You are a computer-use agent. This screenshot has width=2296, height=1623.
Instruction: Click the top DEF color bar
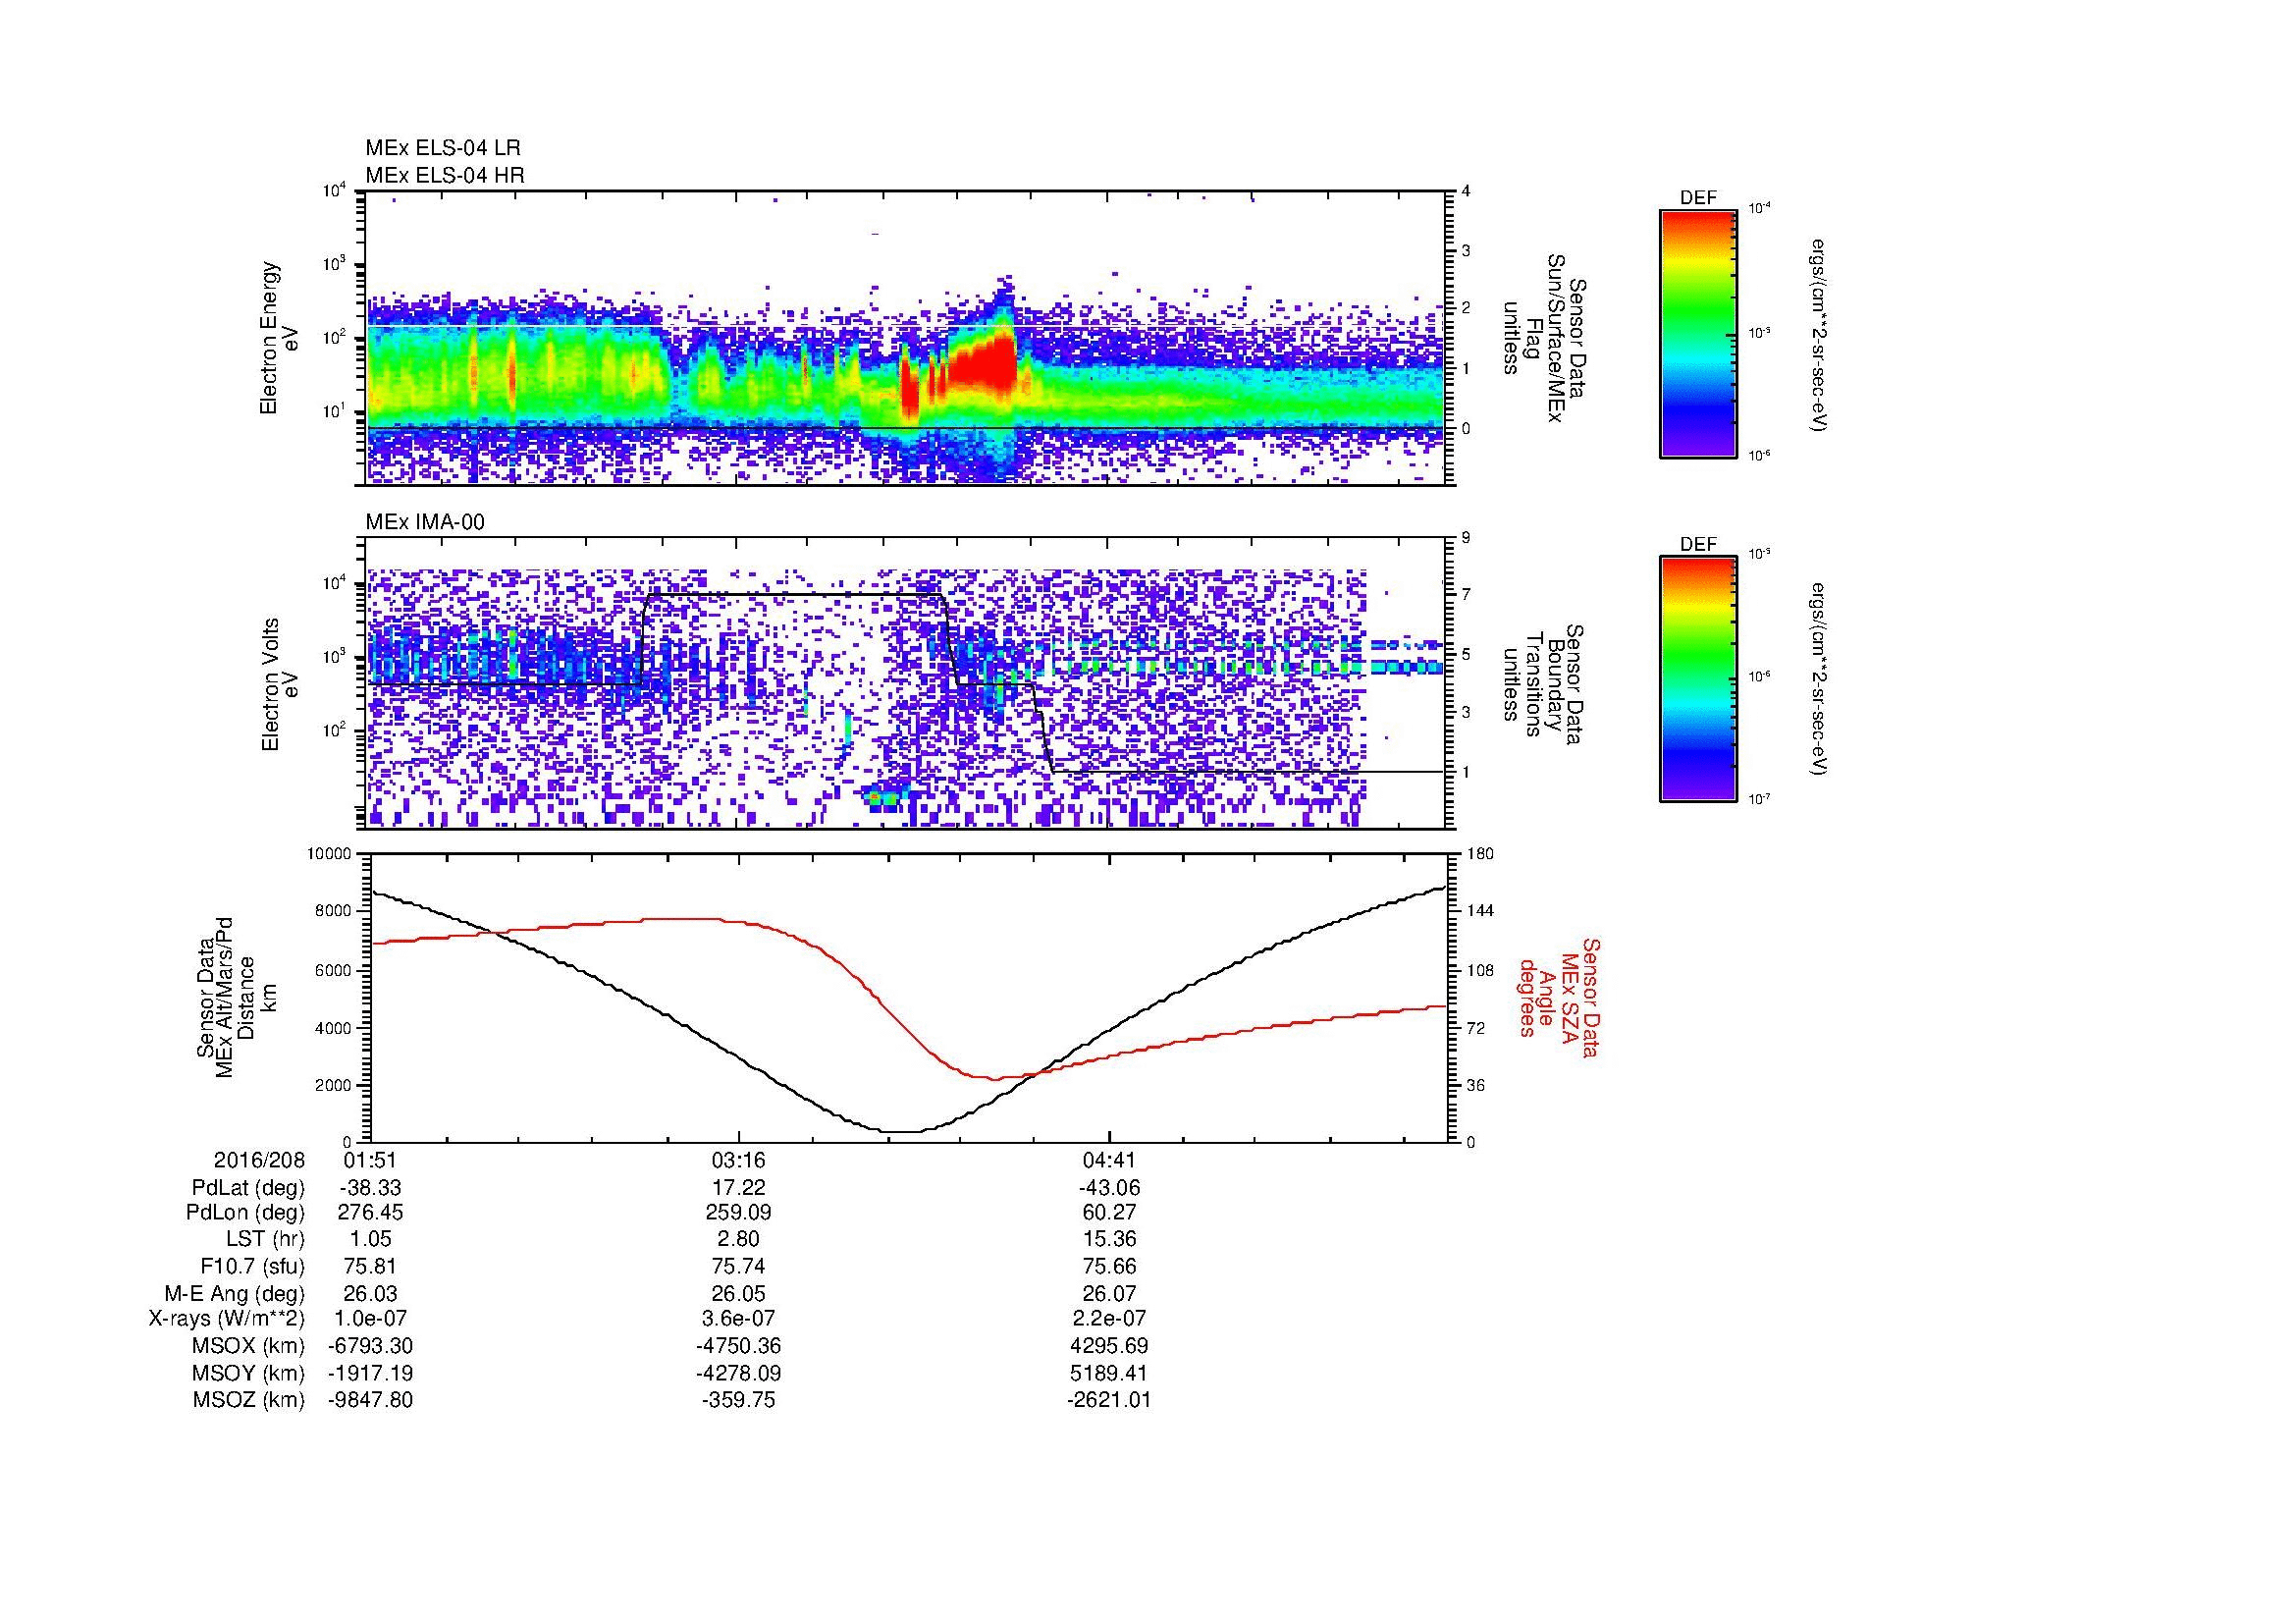click(1697, 334)
